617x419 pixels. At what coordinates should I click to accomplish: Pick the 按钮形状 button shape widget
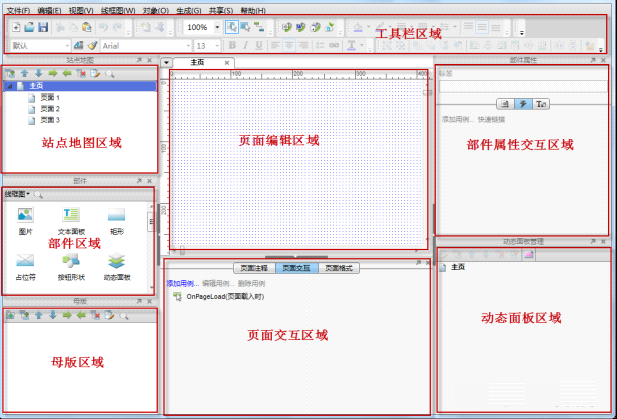[x=71, y=267]
